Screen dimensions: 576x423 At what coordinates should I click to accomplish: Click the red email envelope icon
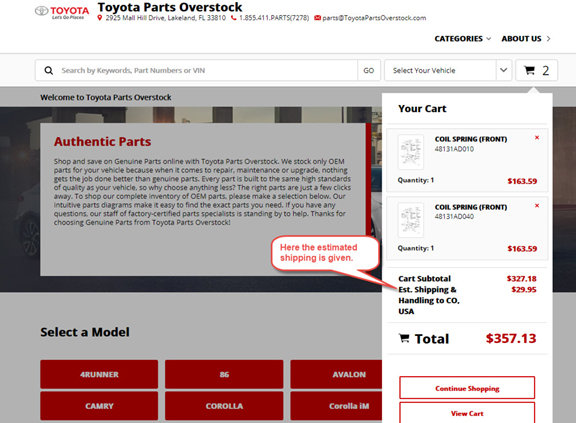coord(317,18)
